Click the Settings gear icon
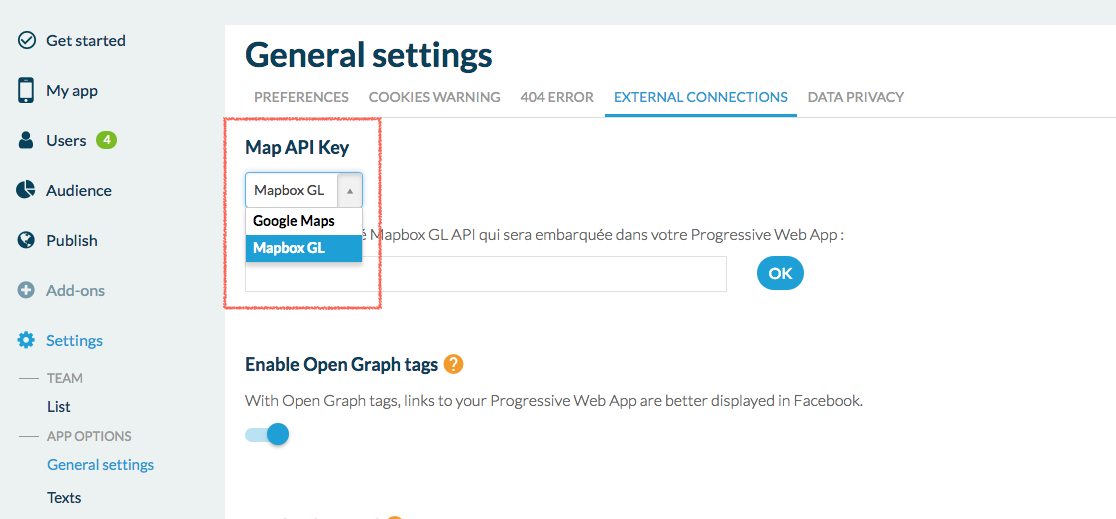Screen dimensions: 1116x519 pyautogui.click(x=27, y=341)
